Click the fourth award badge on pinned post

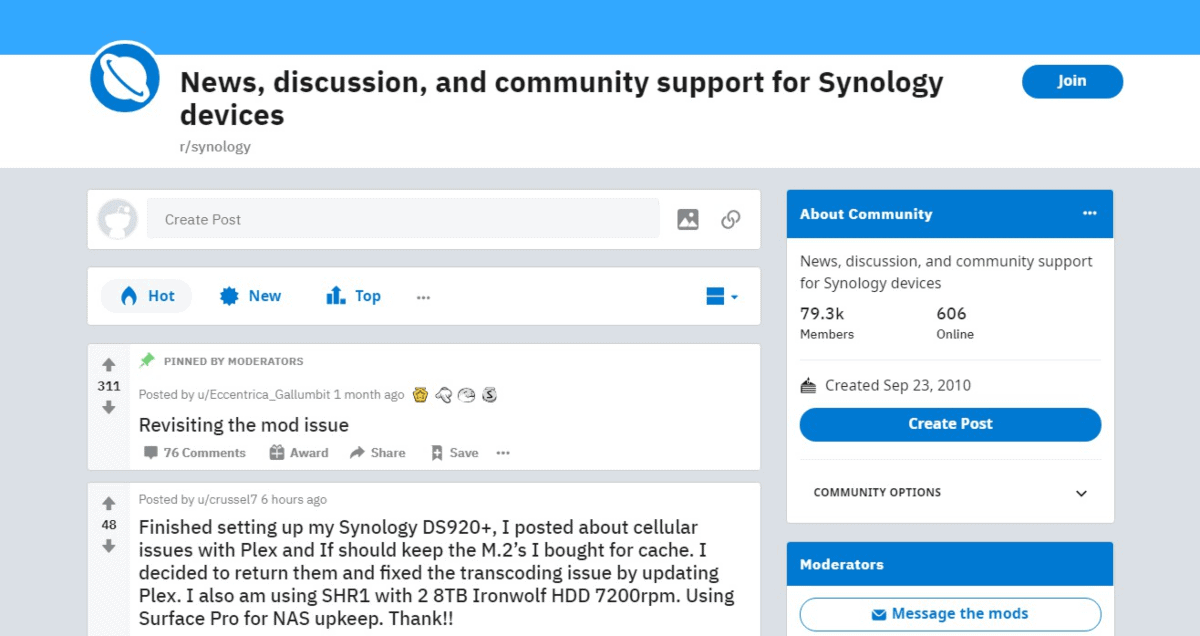[489, 394]
